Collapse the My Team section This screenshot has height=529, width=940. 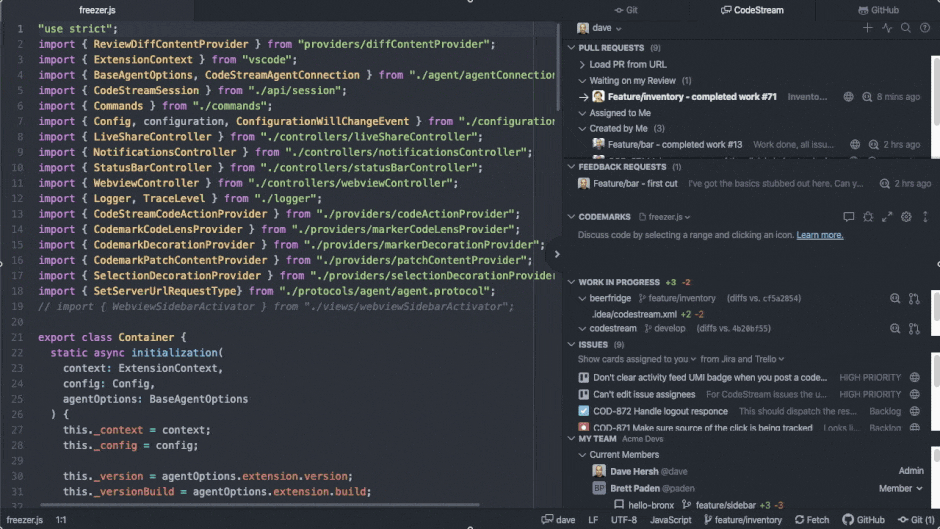(571, 439)
